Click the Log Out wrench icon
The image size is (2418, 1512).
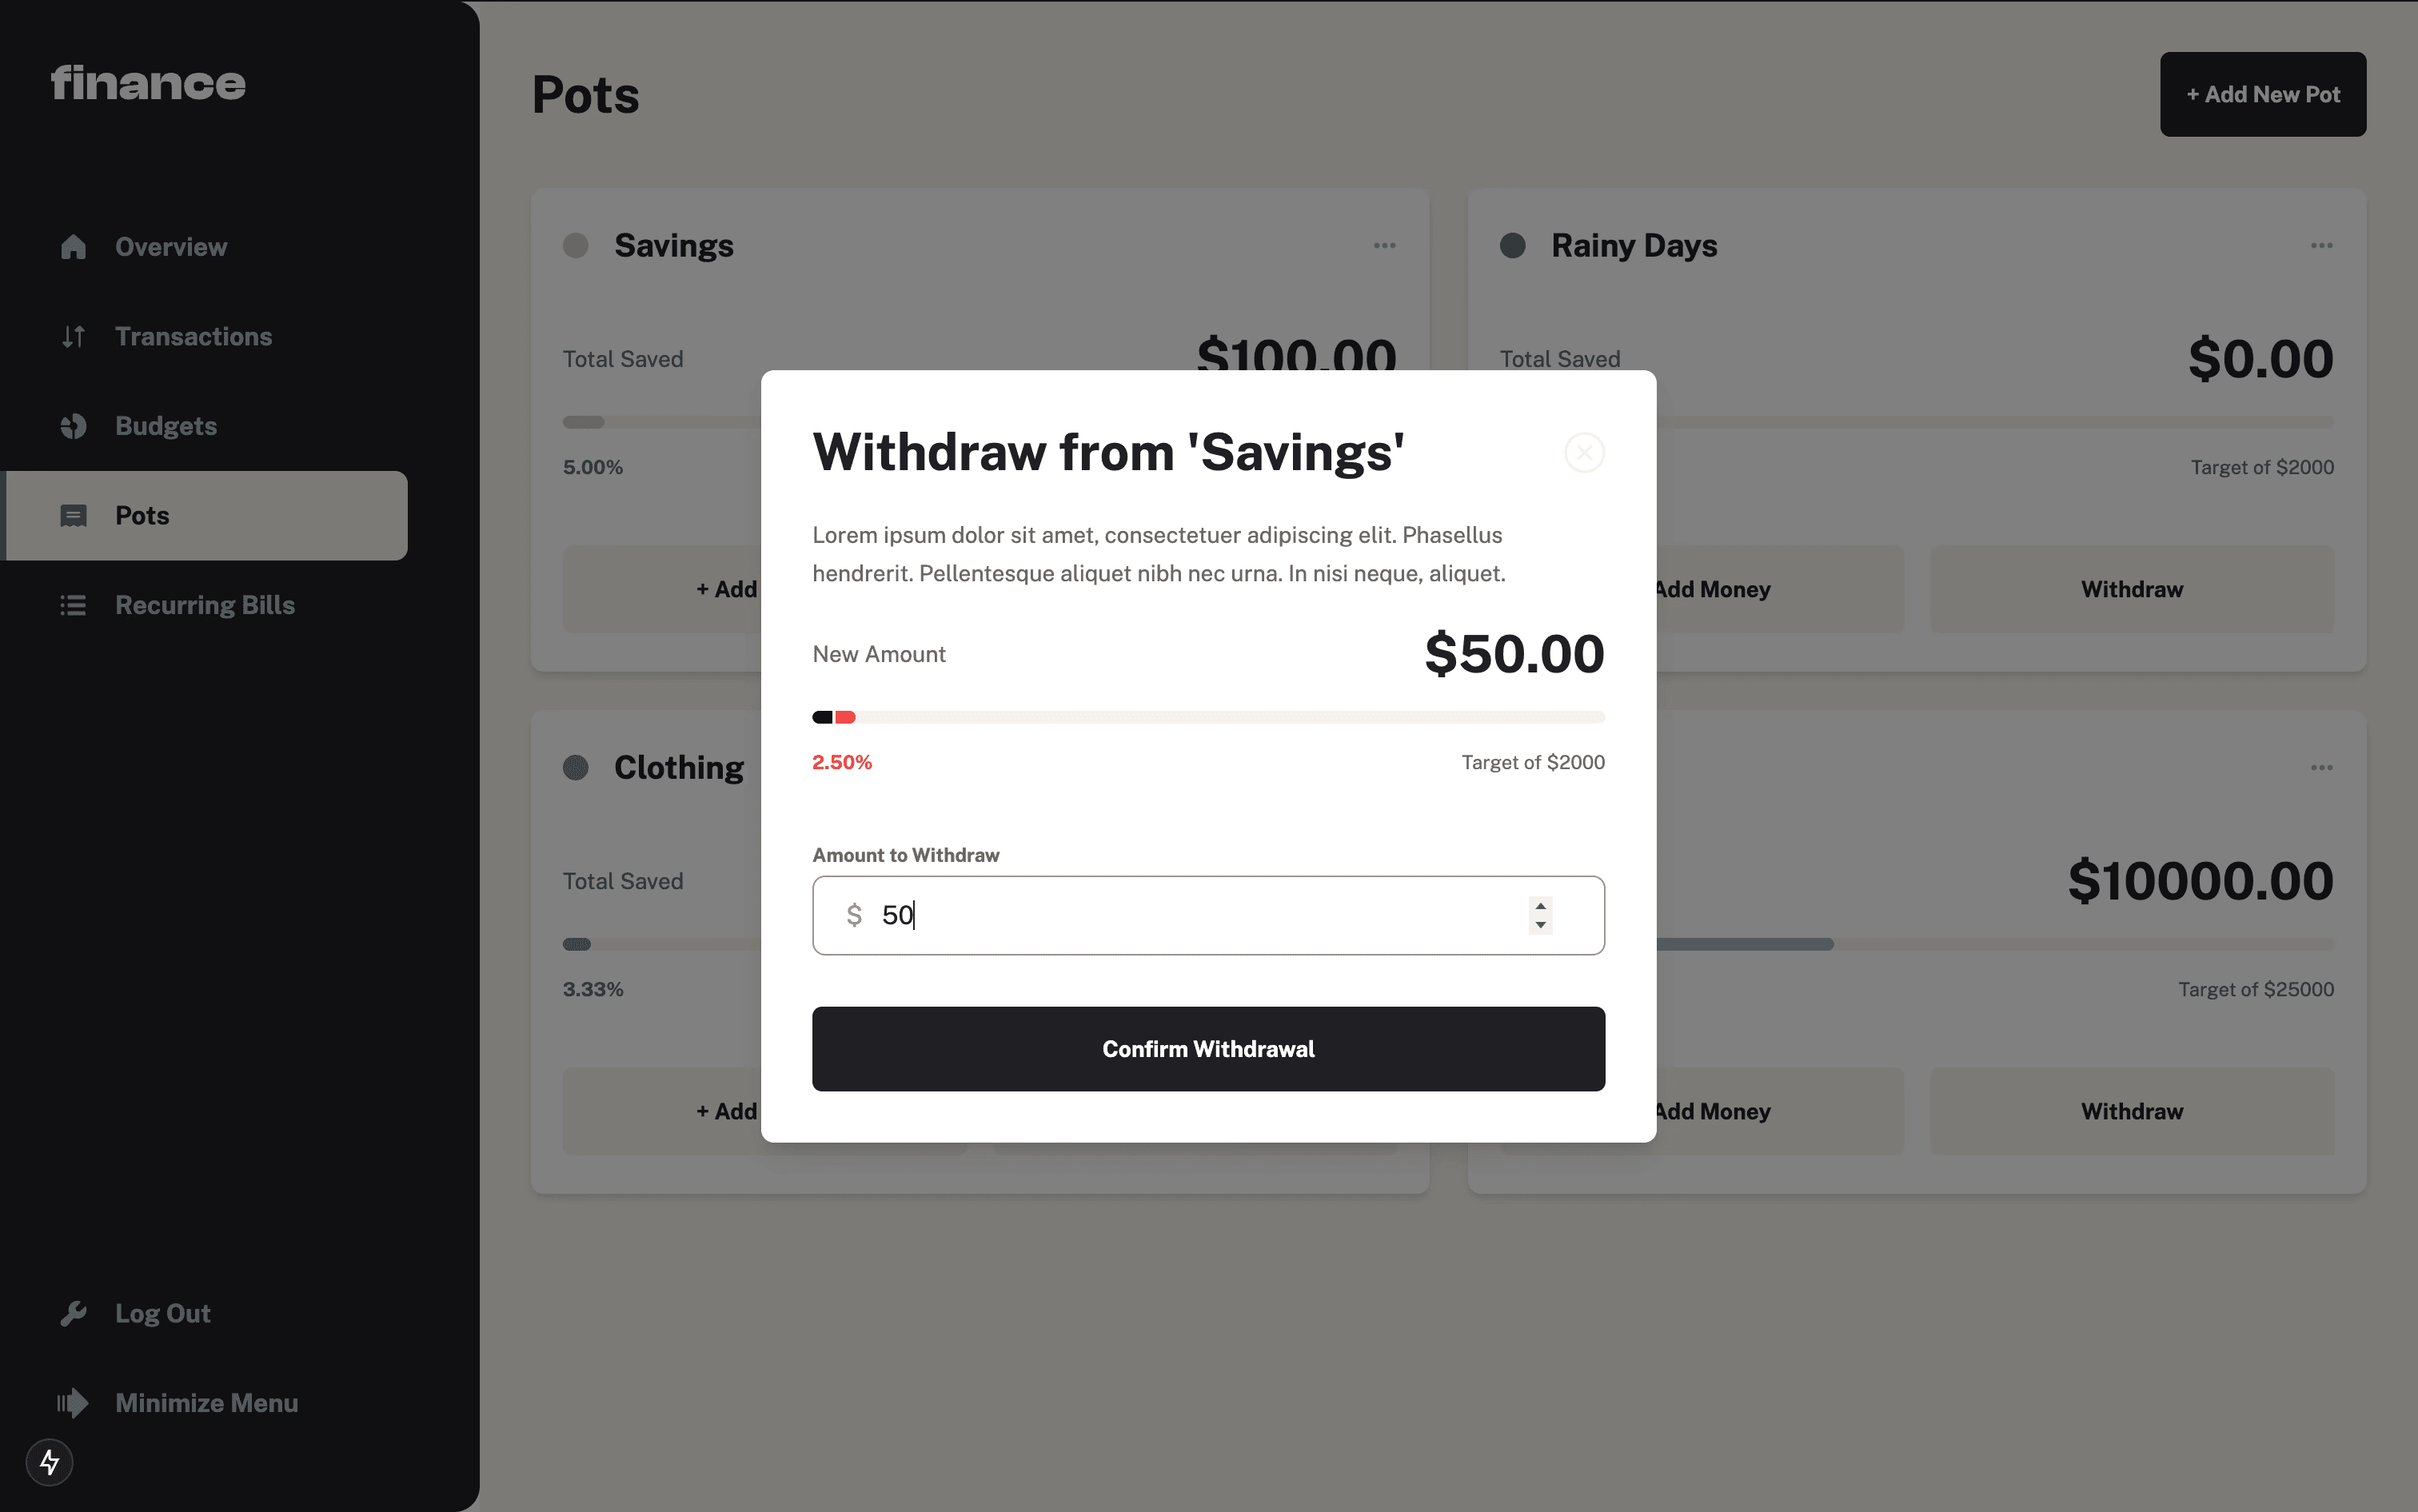pos(73,1313)
